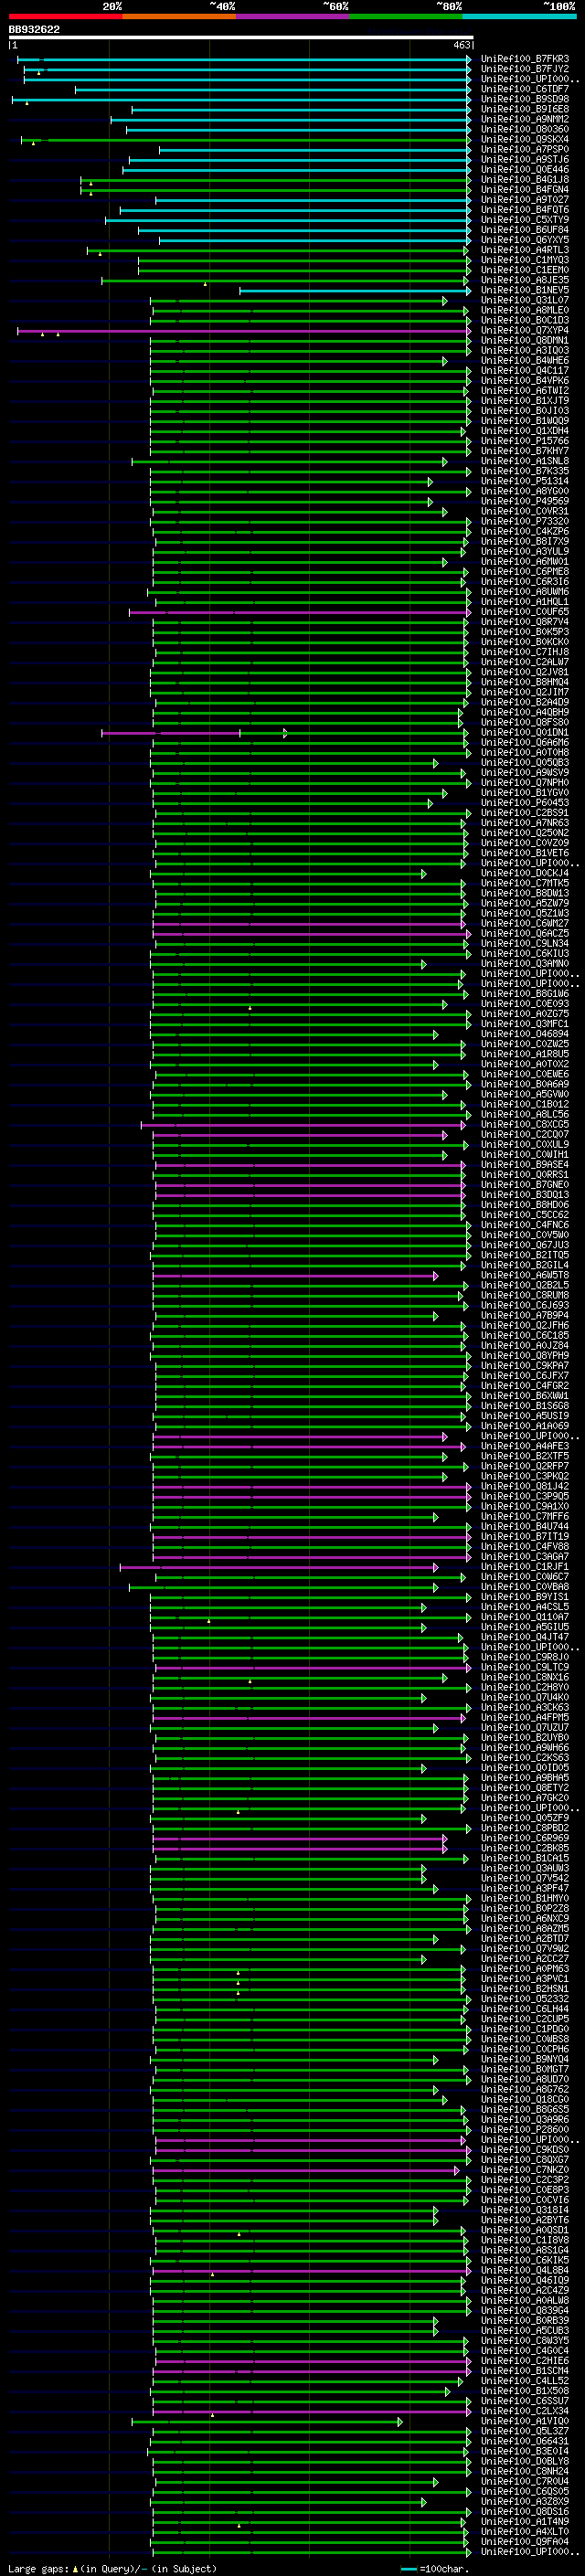Click the orange ~40% identity legend segment
Viewport: 585px width, 2576px height.
point(180,16)
